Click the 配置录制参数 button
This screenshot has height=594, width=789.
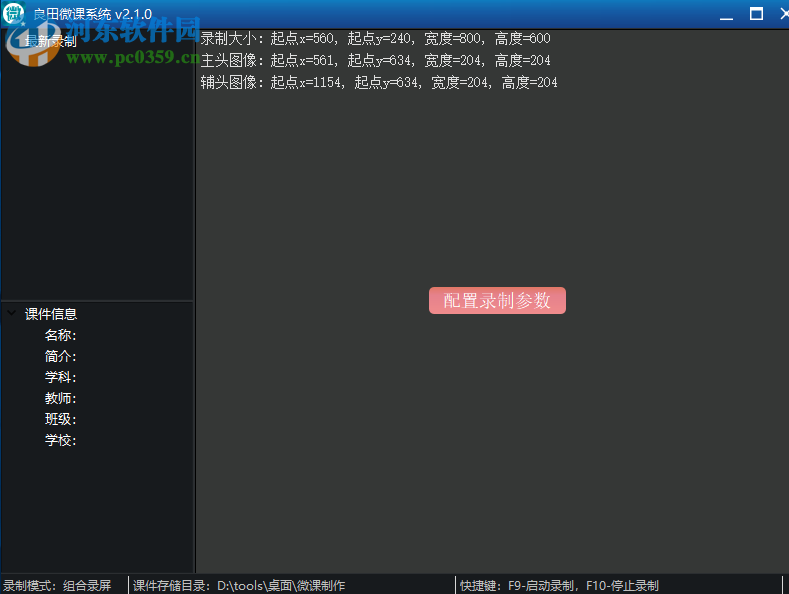pos(497,301)
